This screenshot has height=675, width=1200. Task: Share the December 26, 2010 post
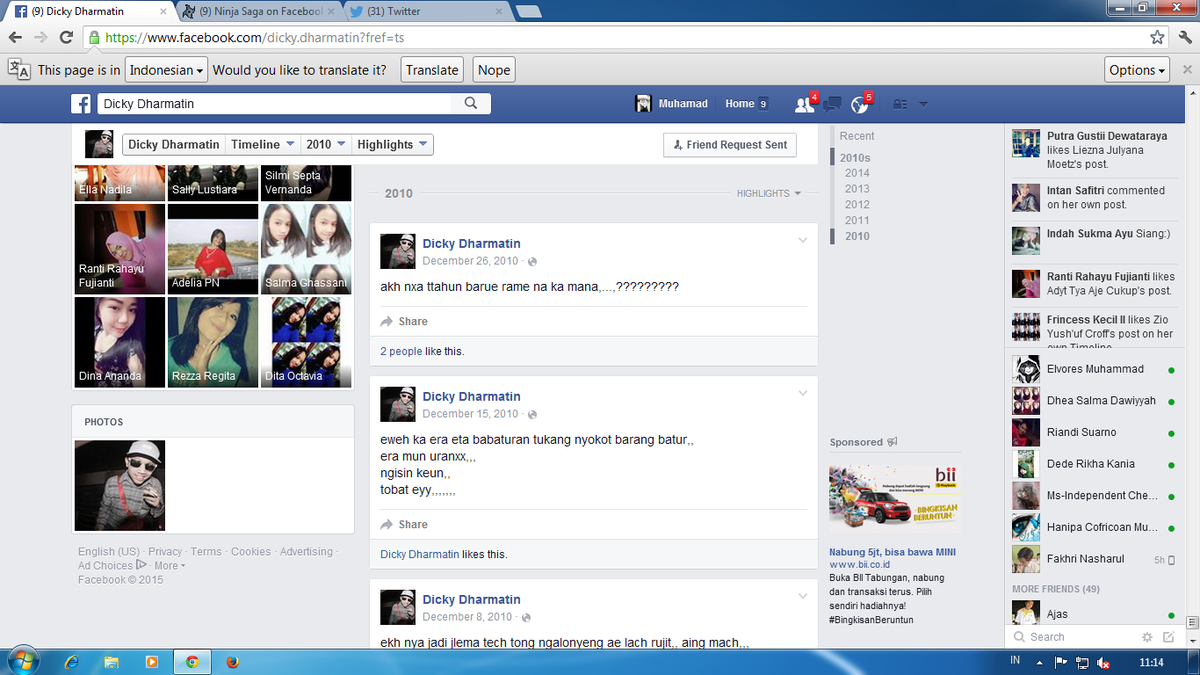click(x=404, y=321)
